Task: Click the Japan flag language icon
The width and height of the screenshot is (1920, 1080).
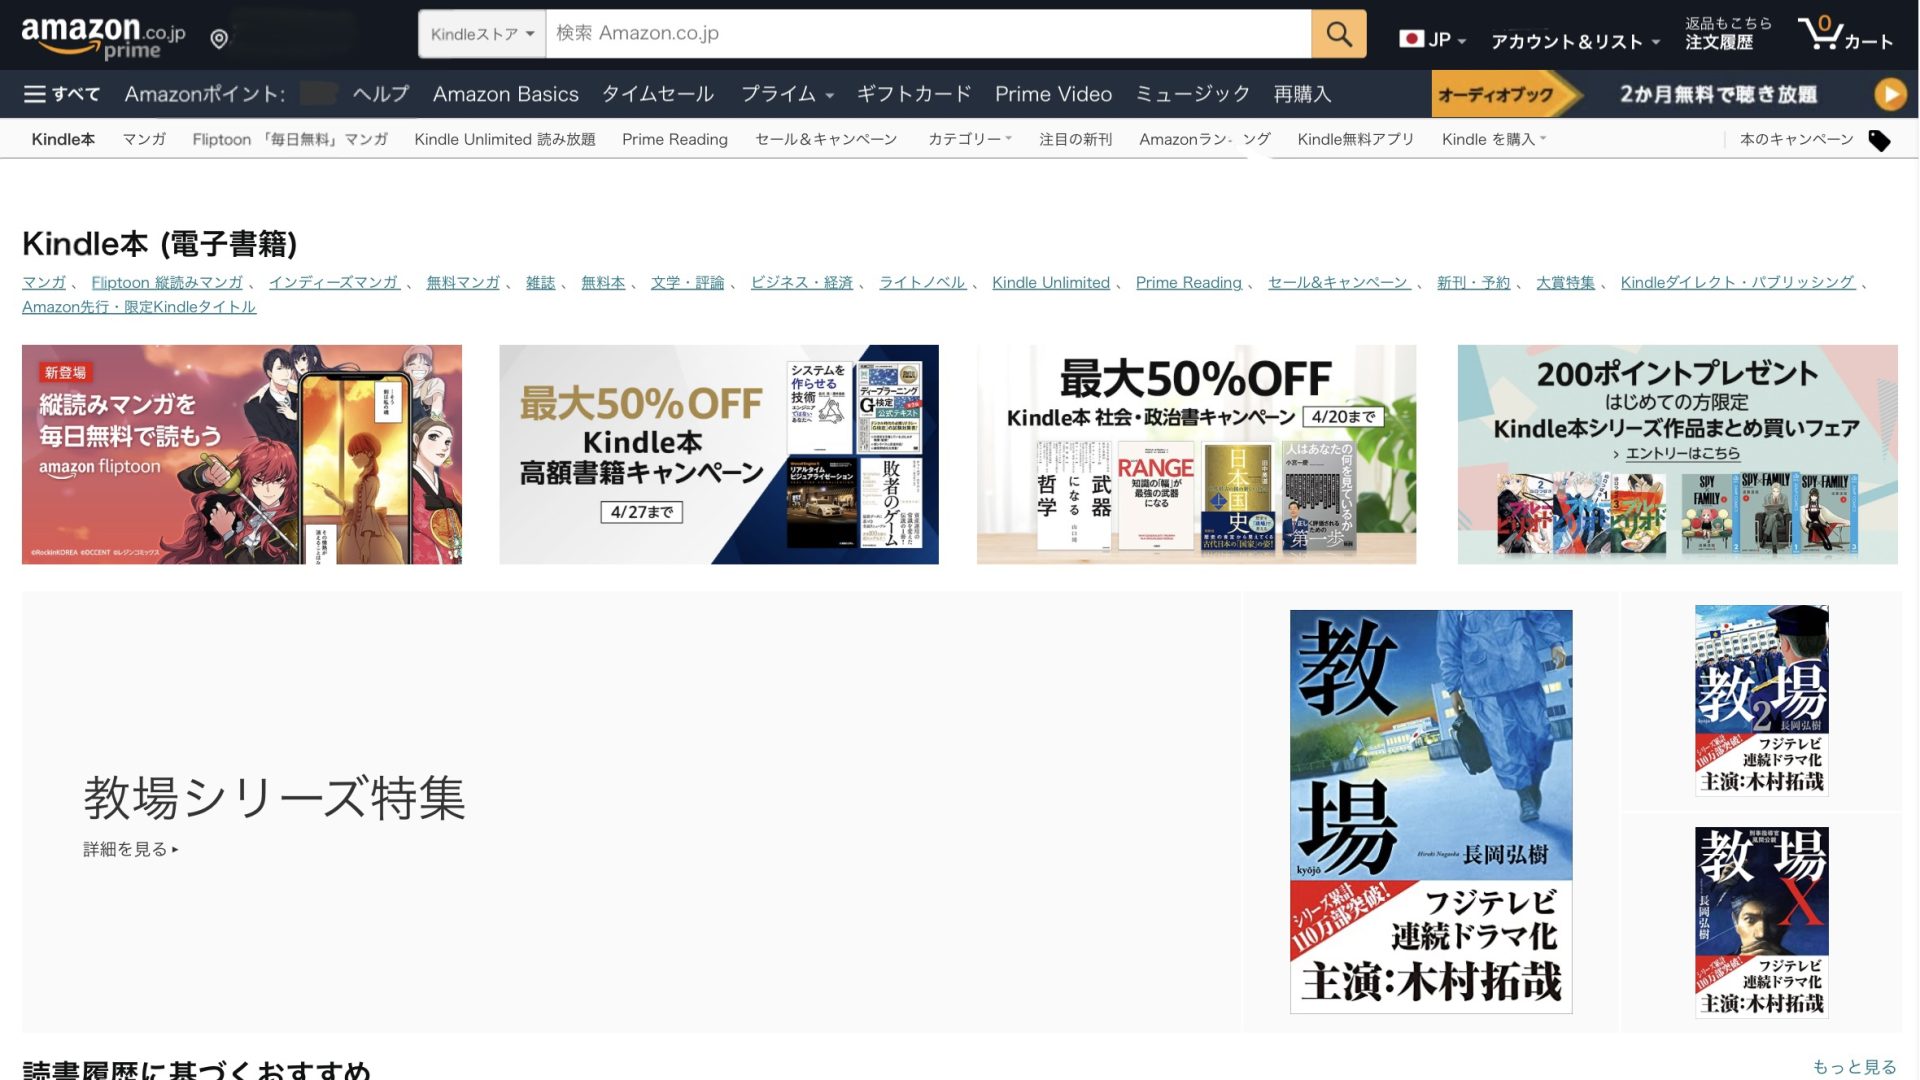Action: pos(1411,39)
